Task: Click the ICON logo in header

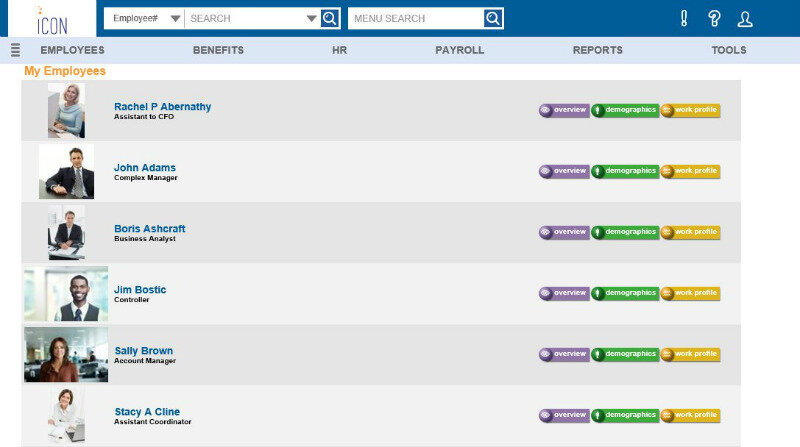Action: [x=53, y=19]
